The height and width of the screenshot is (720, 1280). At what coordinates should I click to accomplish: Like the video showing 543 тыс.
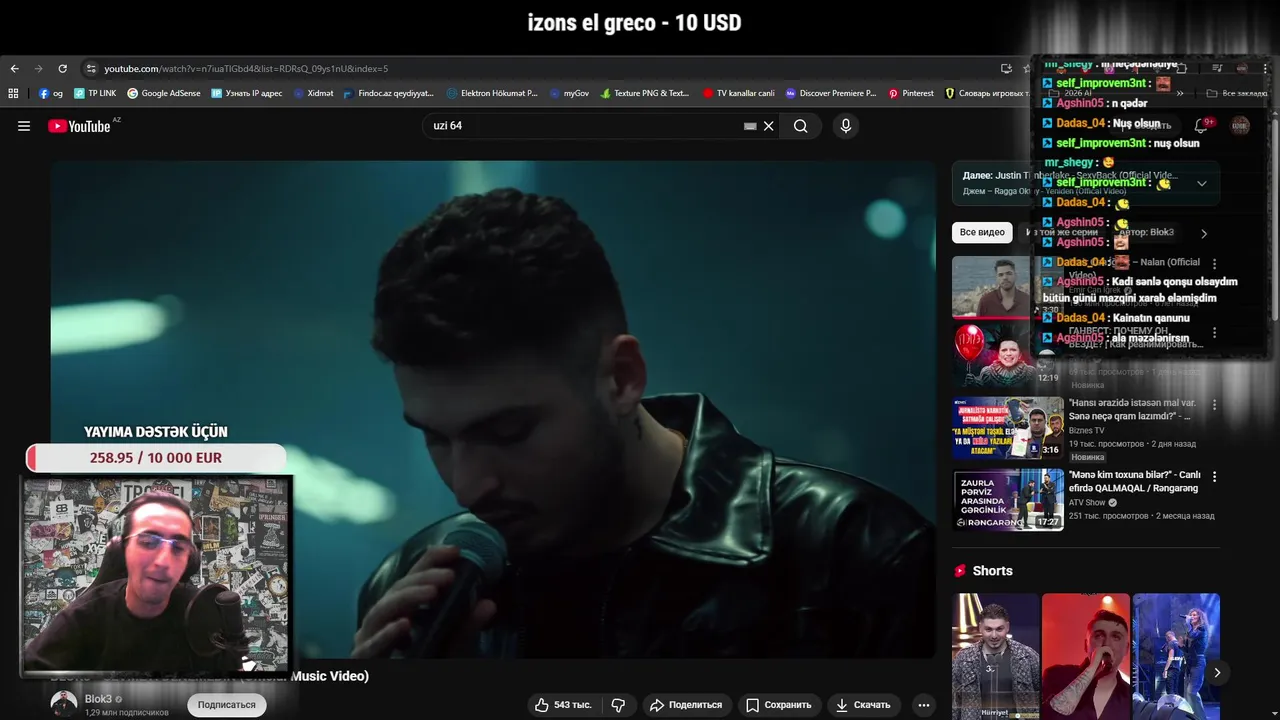[563, 705]
